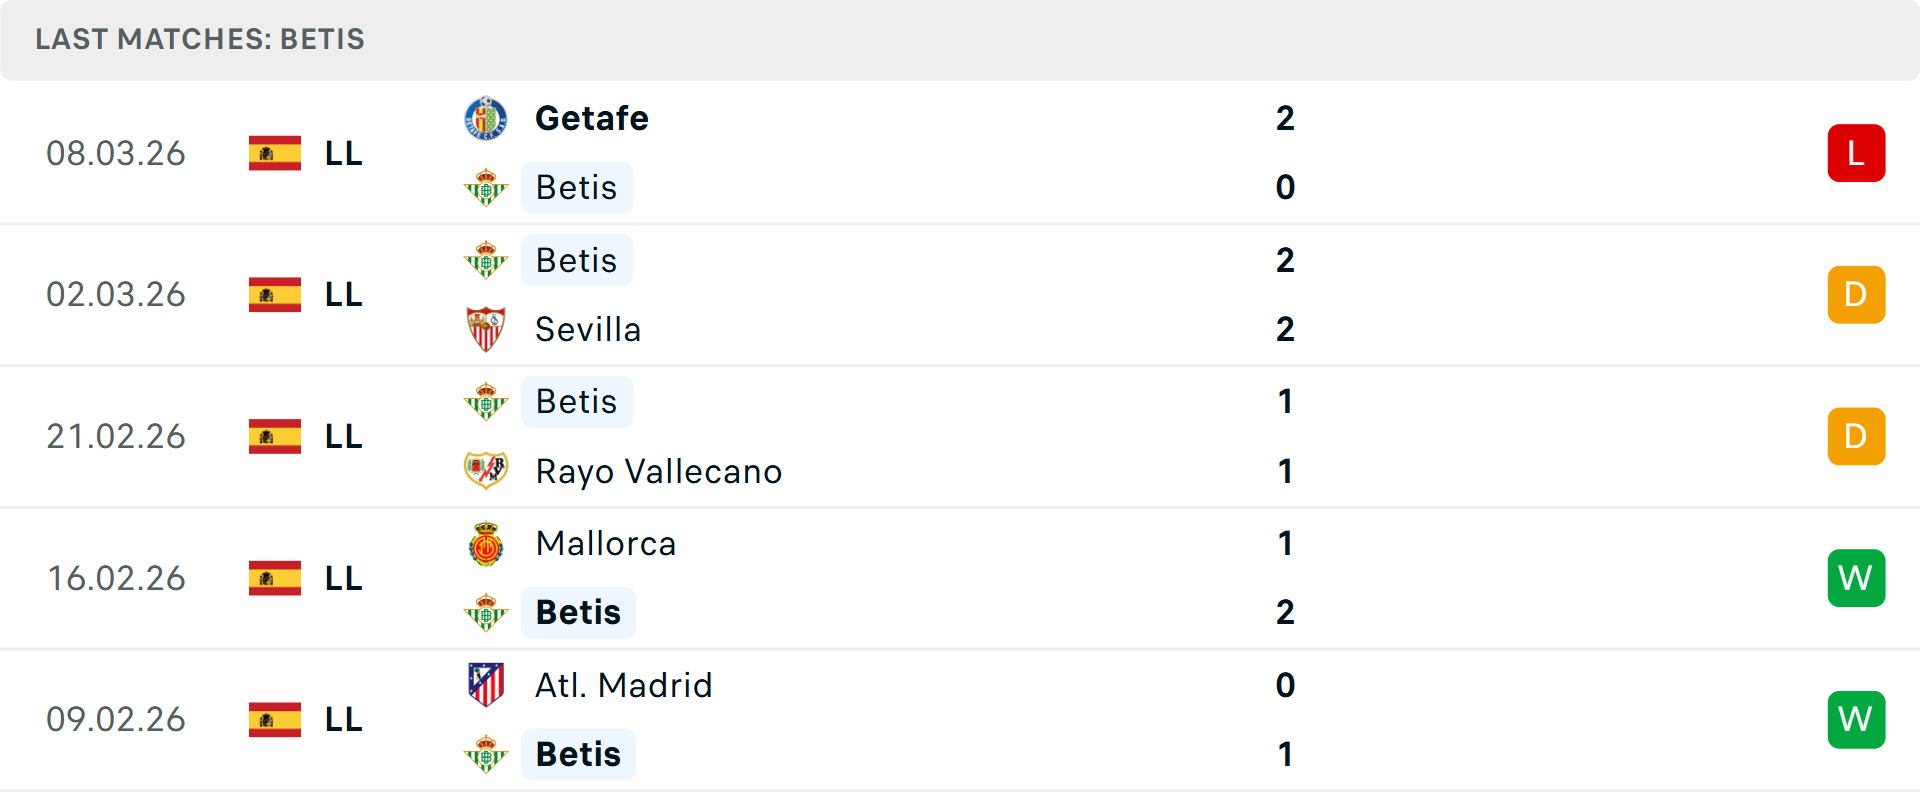Click the W badge for Mallorca match
Viewport: 1920px width, 792px height.
coord(1856,578)
